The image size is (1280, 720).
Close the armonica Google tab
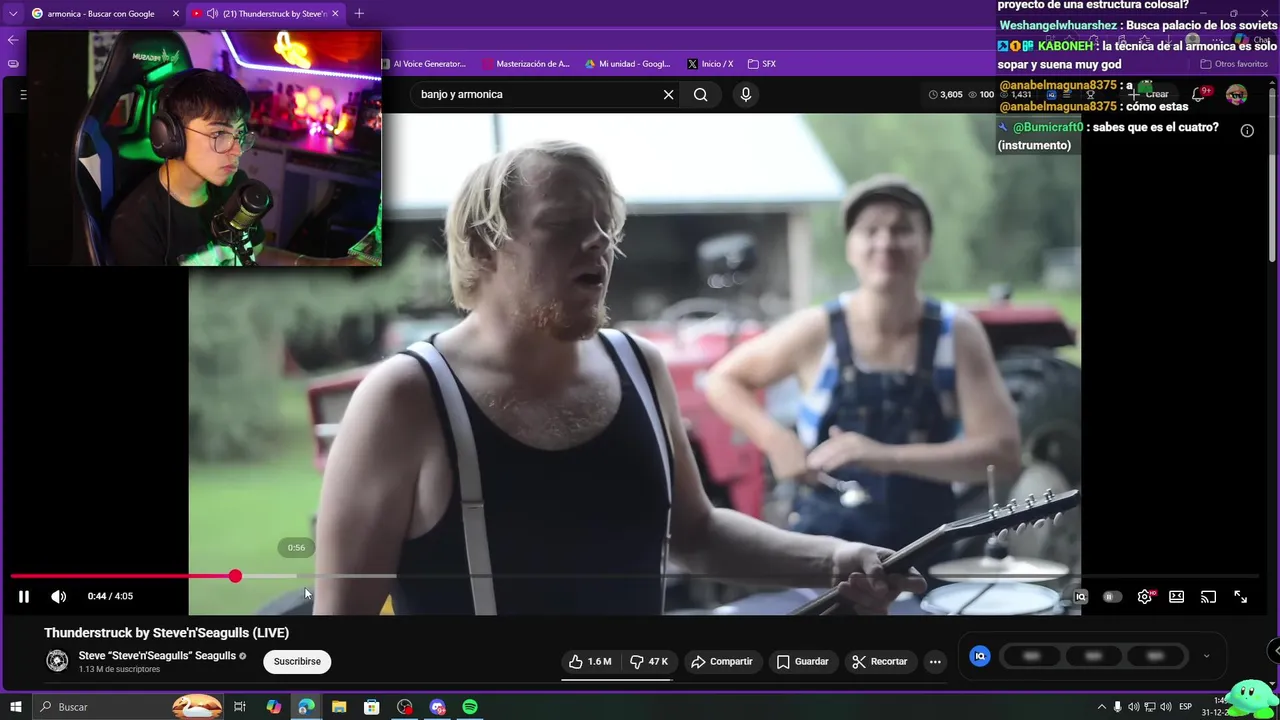coord(176,13)
